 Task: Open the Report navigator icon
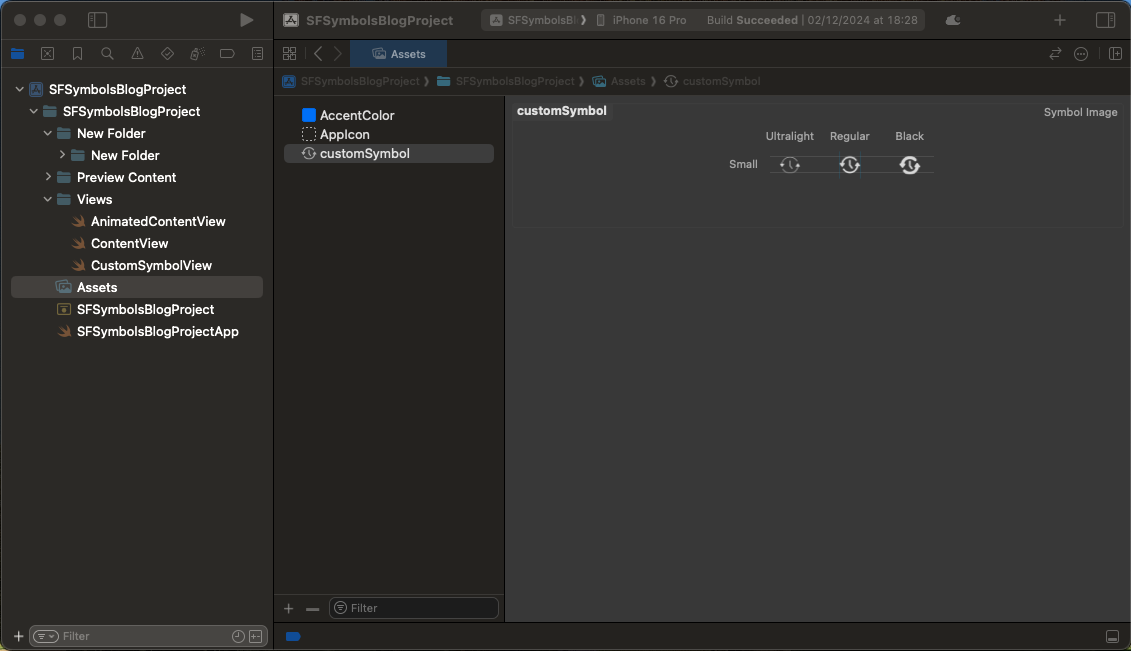click(258, 54)
